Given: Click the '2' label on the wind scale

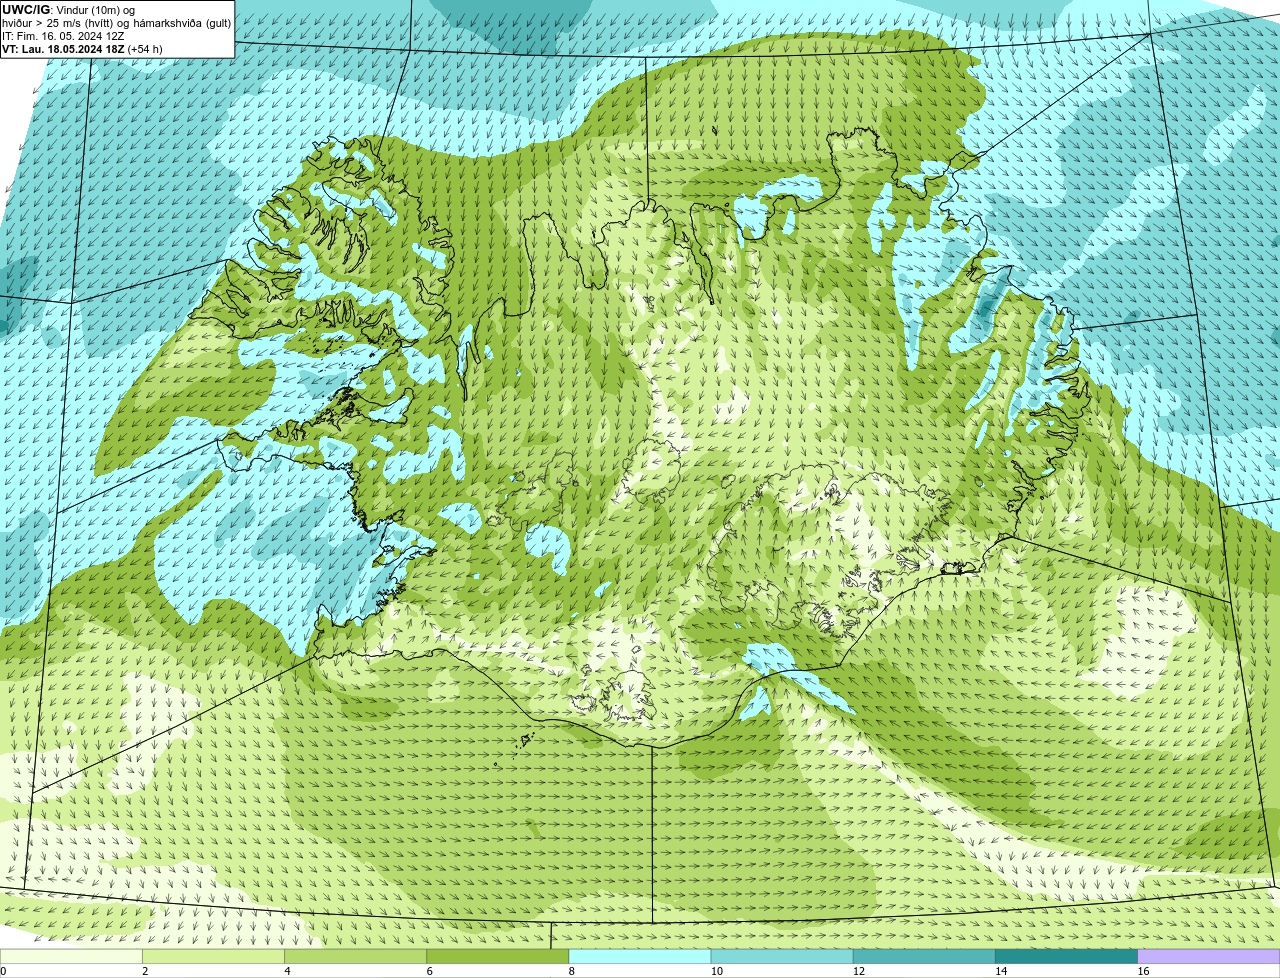Looking at the screenshot, I should tap(145, 971).
